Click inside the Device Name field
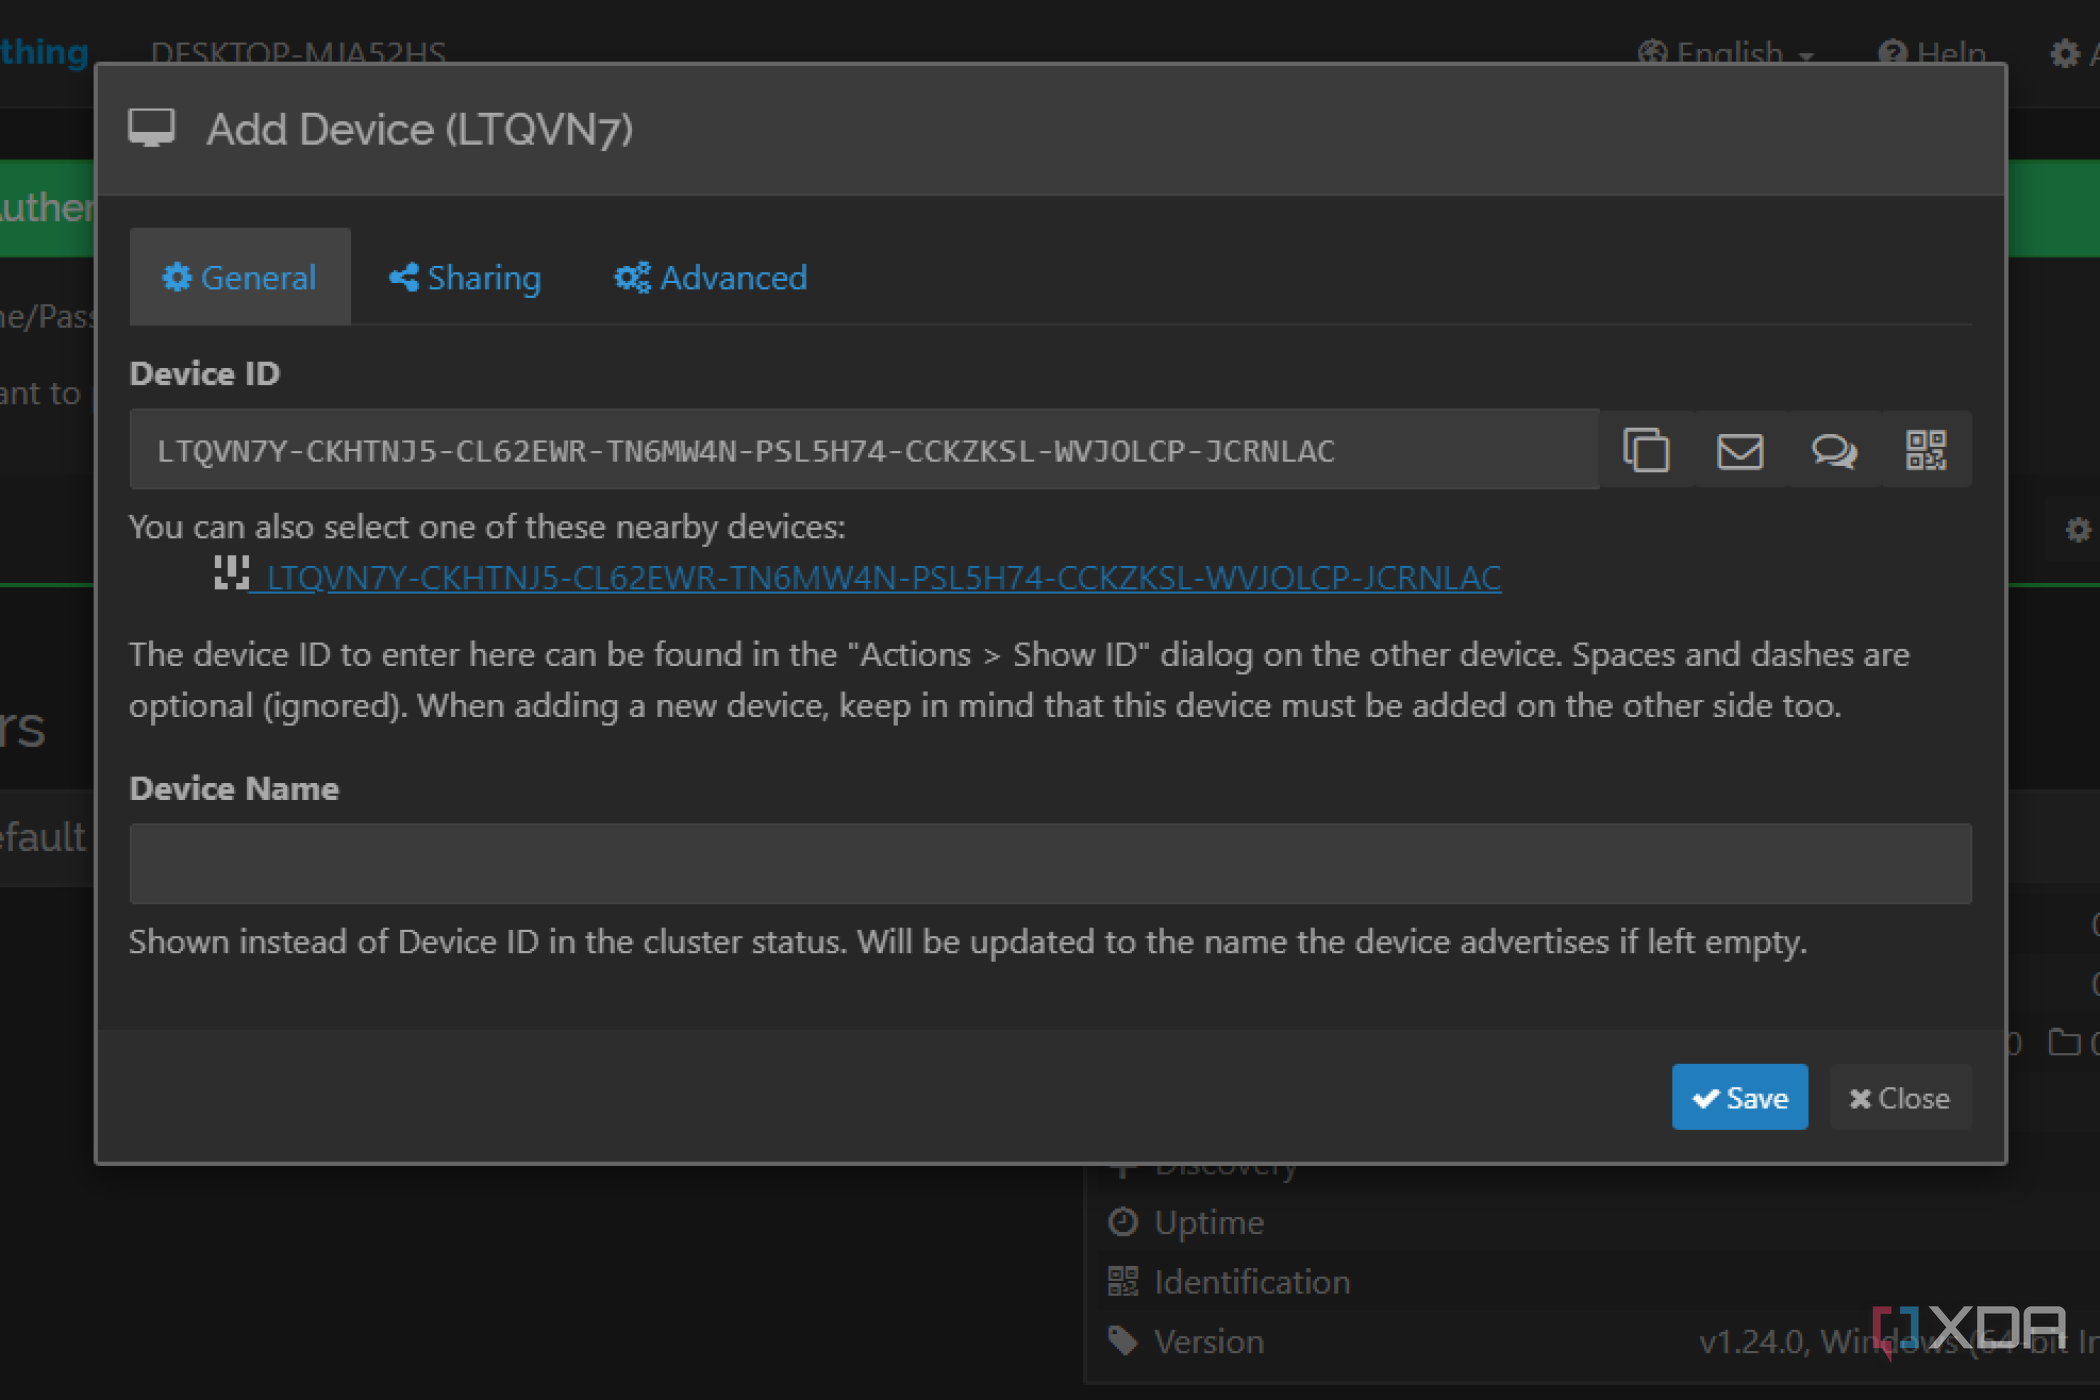Screen dimensions: 2100x1400 [x=1050, y=863]
